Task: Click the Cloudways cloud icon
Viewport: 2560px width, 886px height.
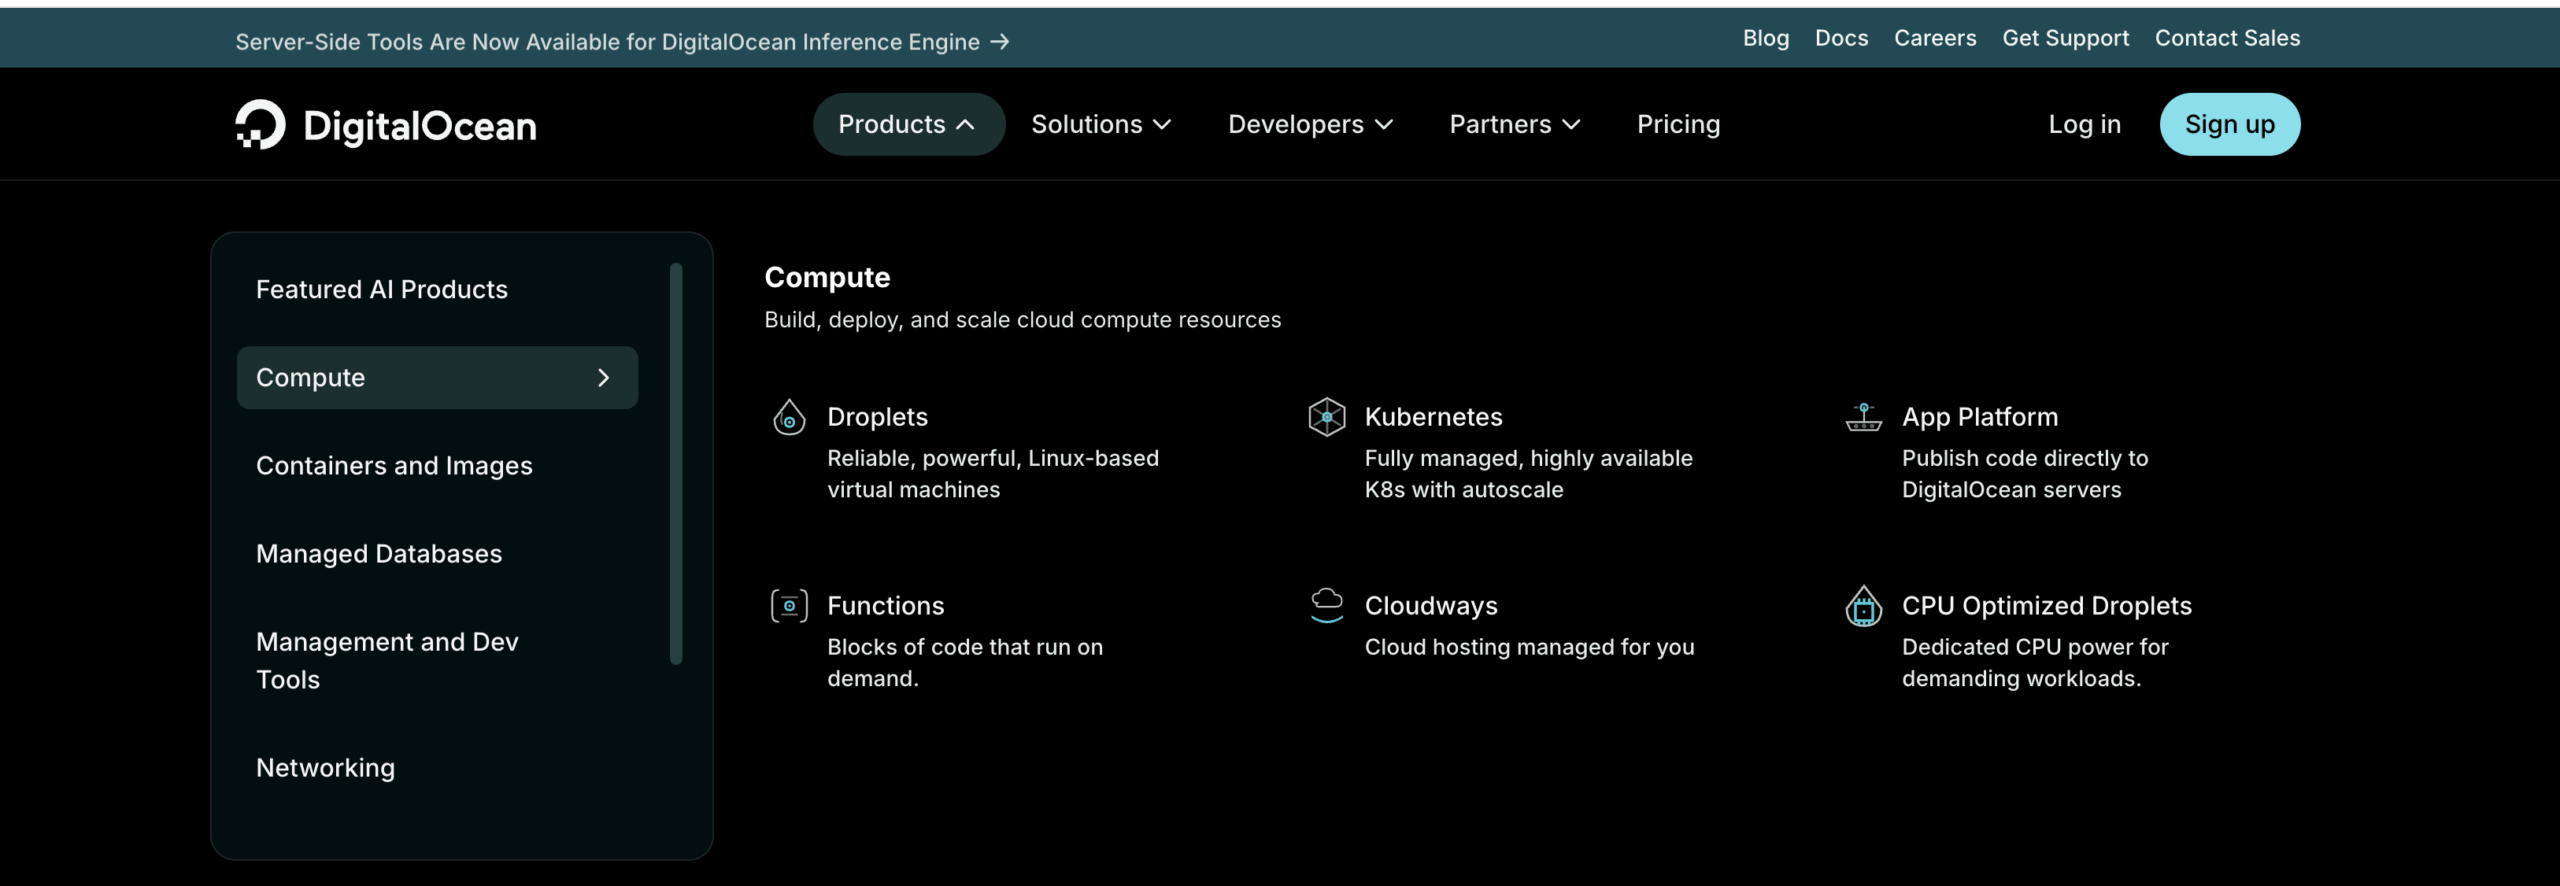Action: pyautogui.click(x=1327, y=605)
